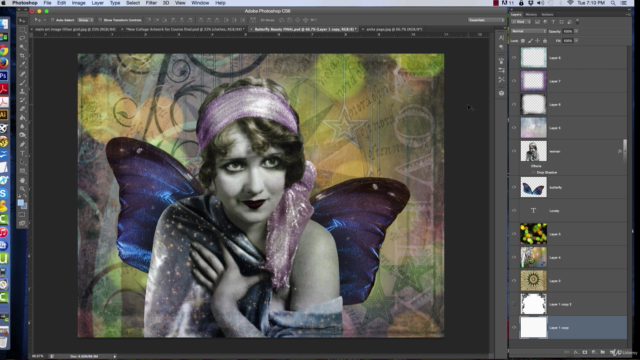Filter layers by adjustment layer icon
The width and height of the screenshot is (640, 360).
545,22
